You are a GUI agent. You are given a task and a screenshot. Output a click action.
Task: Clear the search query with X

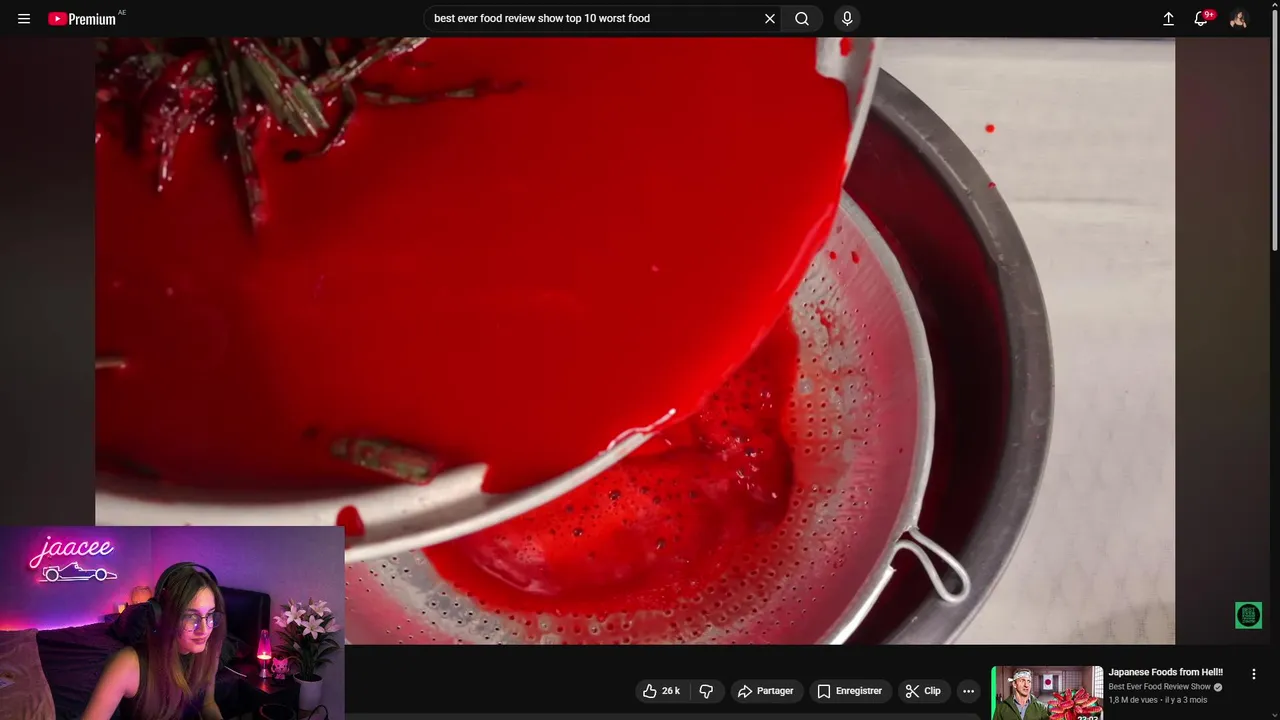770,18
